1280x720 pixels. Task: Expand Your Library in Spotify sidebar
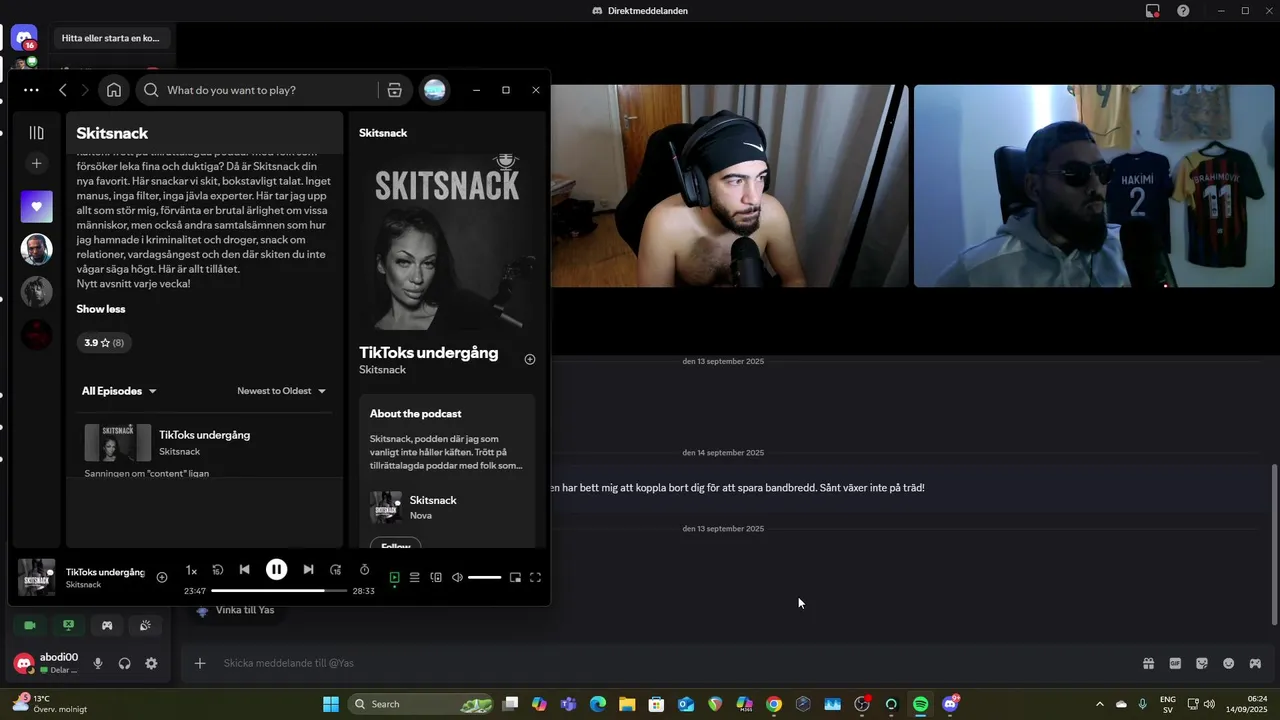(37, 133)
